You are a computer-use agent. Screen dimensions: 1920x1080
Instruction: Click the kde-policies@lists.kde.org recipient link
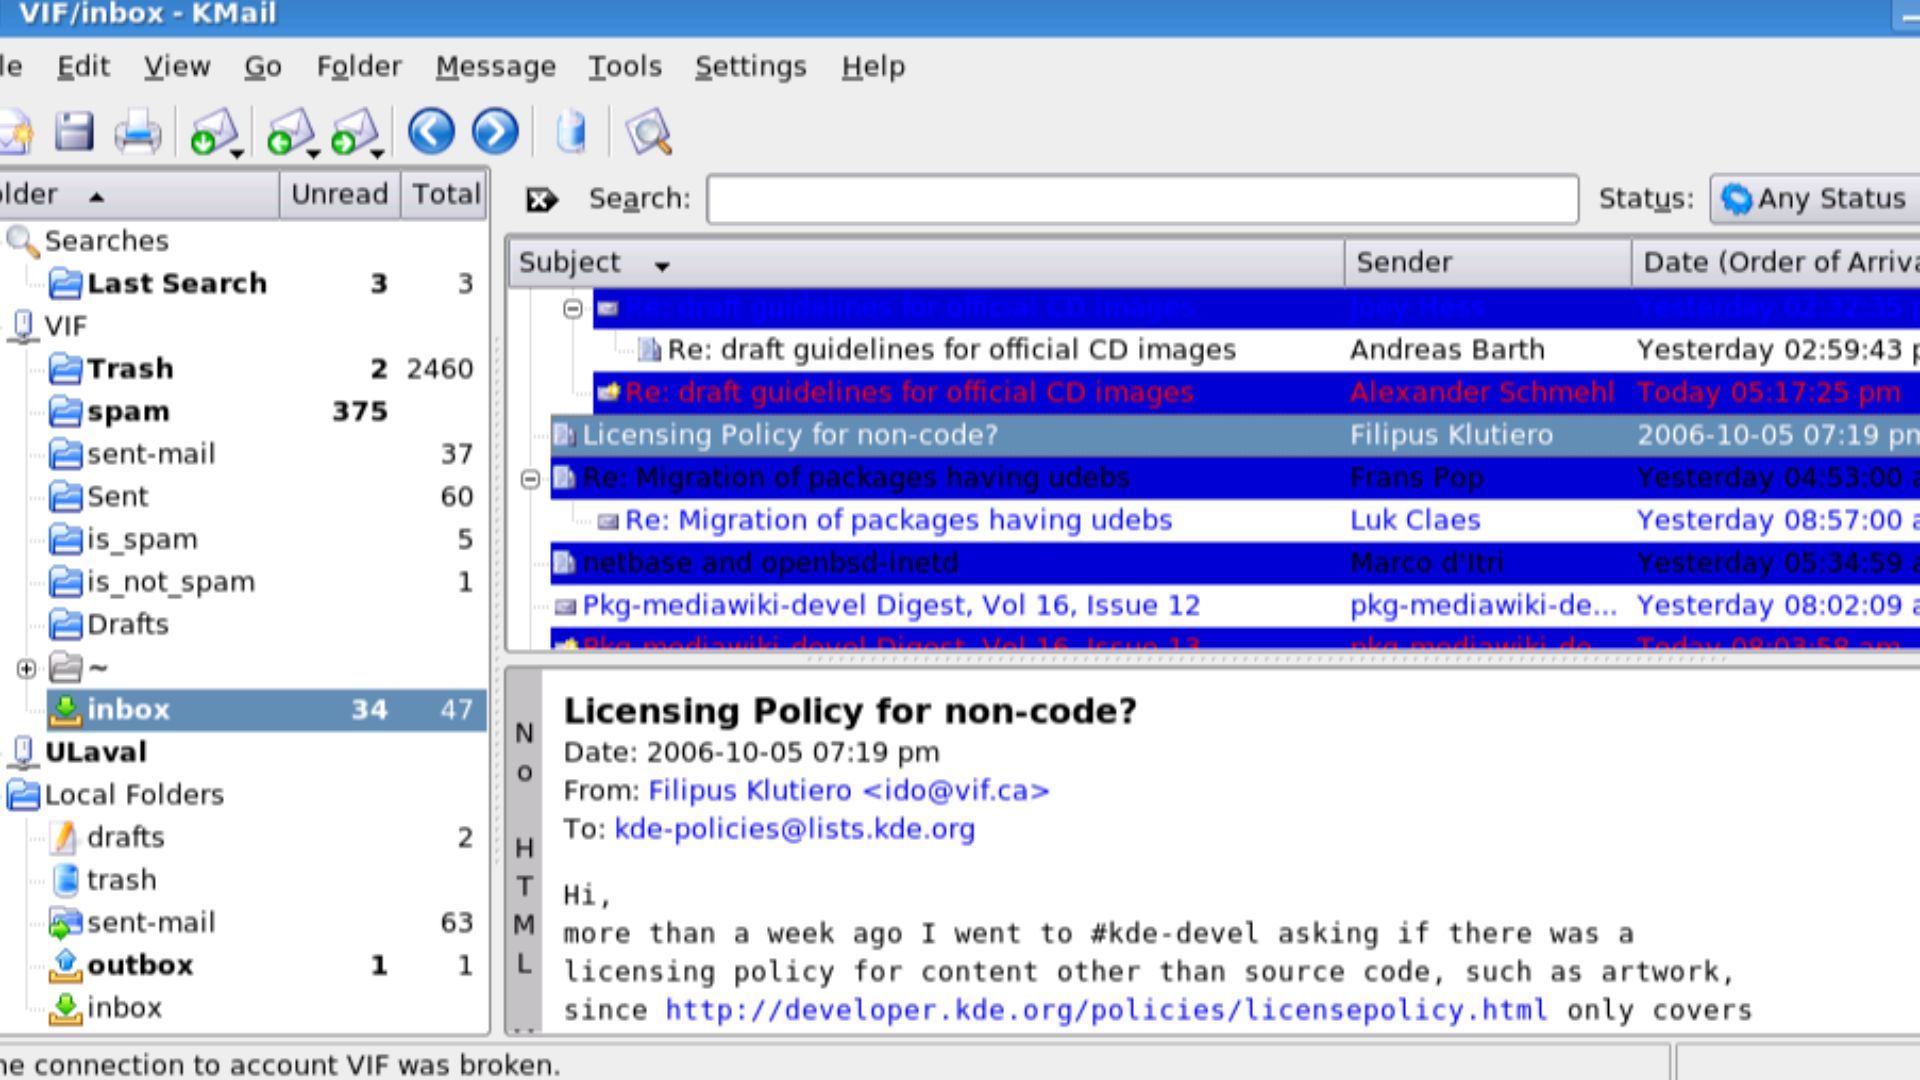[794, 829]
